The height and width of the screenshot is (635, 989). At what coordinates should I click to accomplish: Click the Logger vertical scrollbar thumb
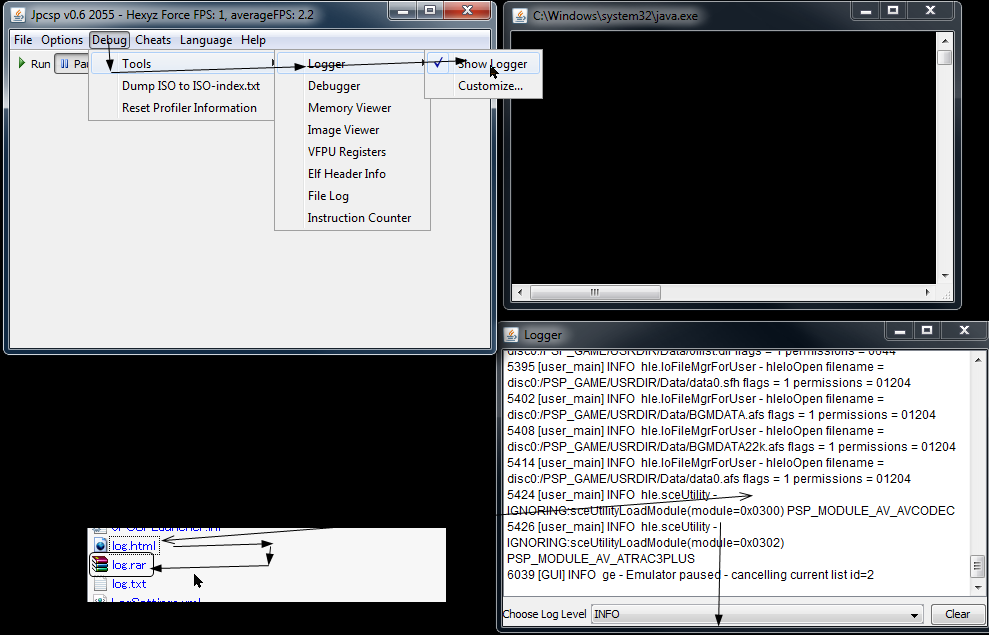(977, 566)
